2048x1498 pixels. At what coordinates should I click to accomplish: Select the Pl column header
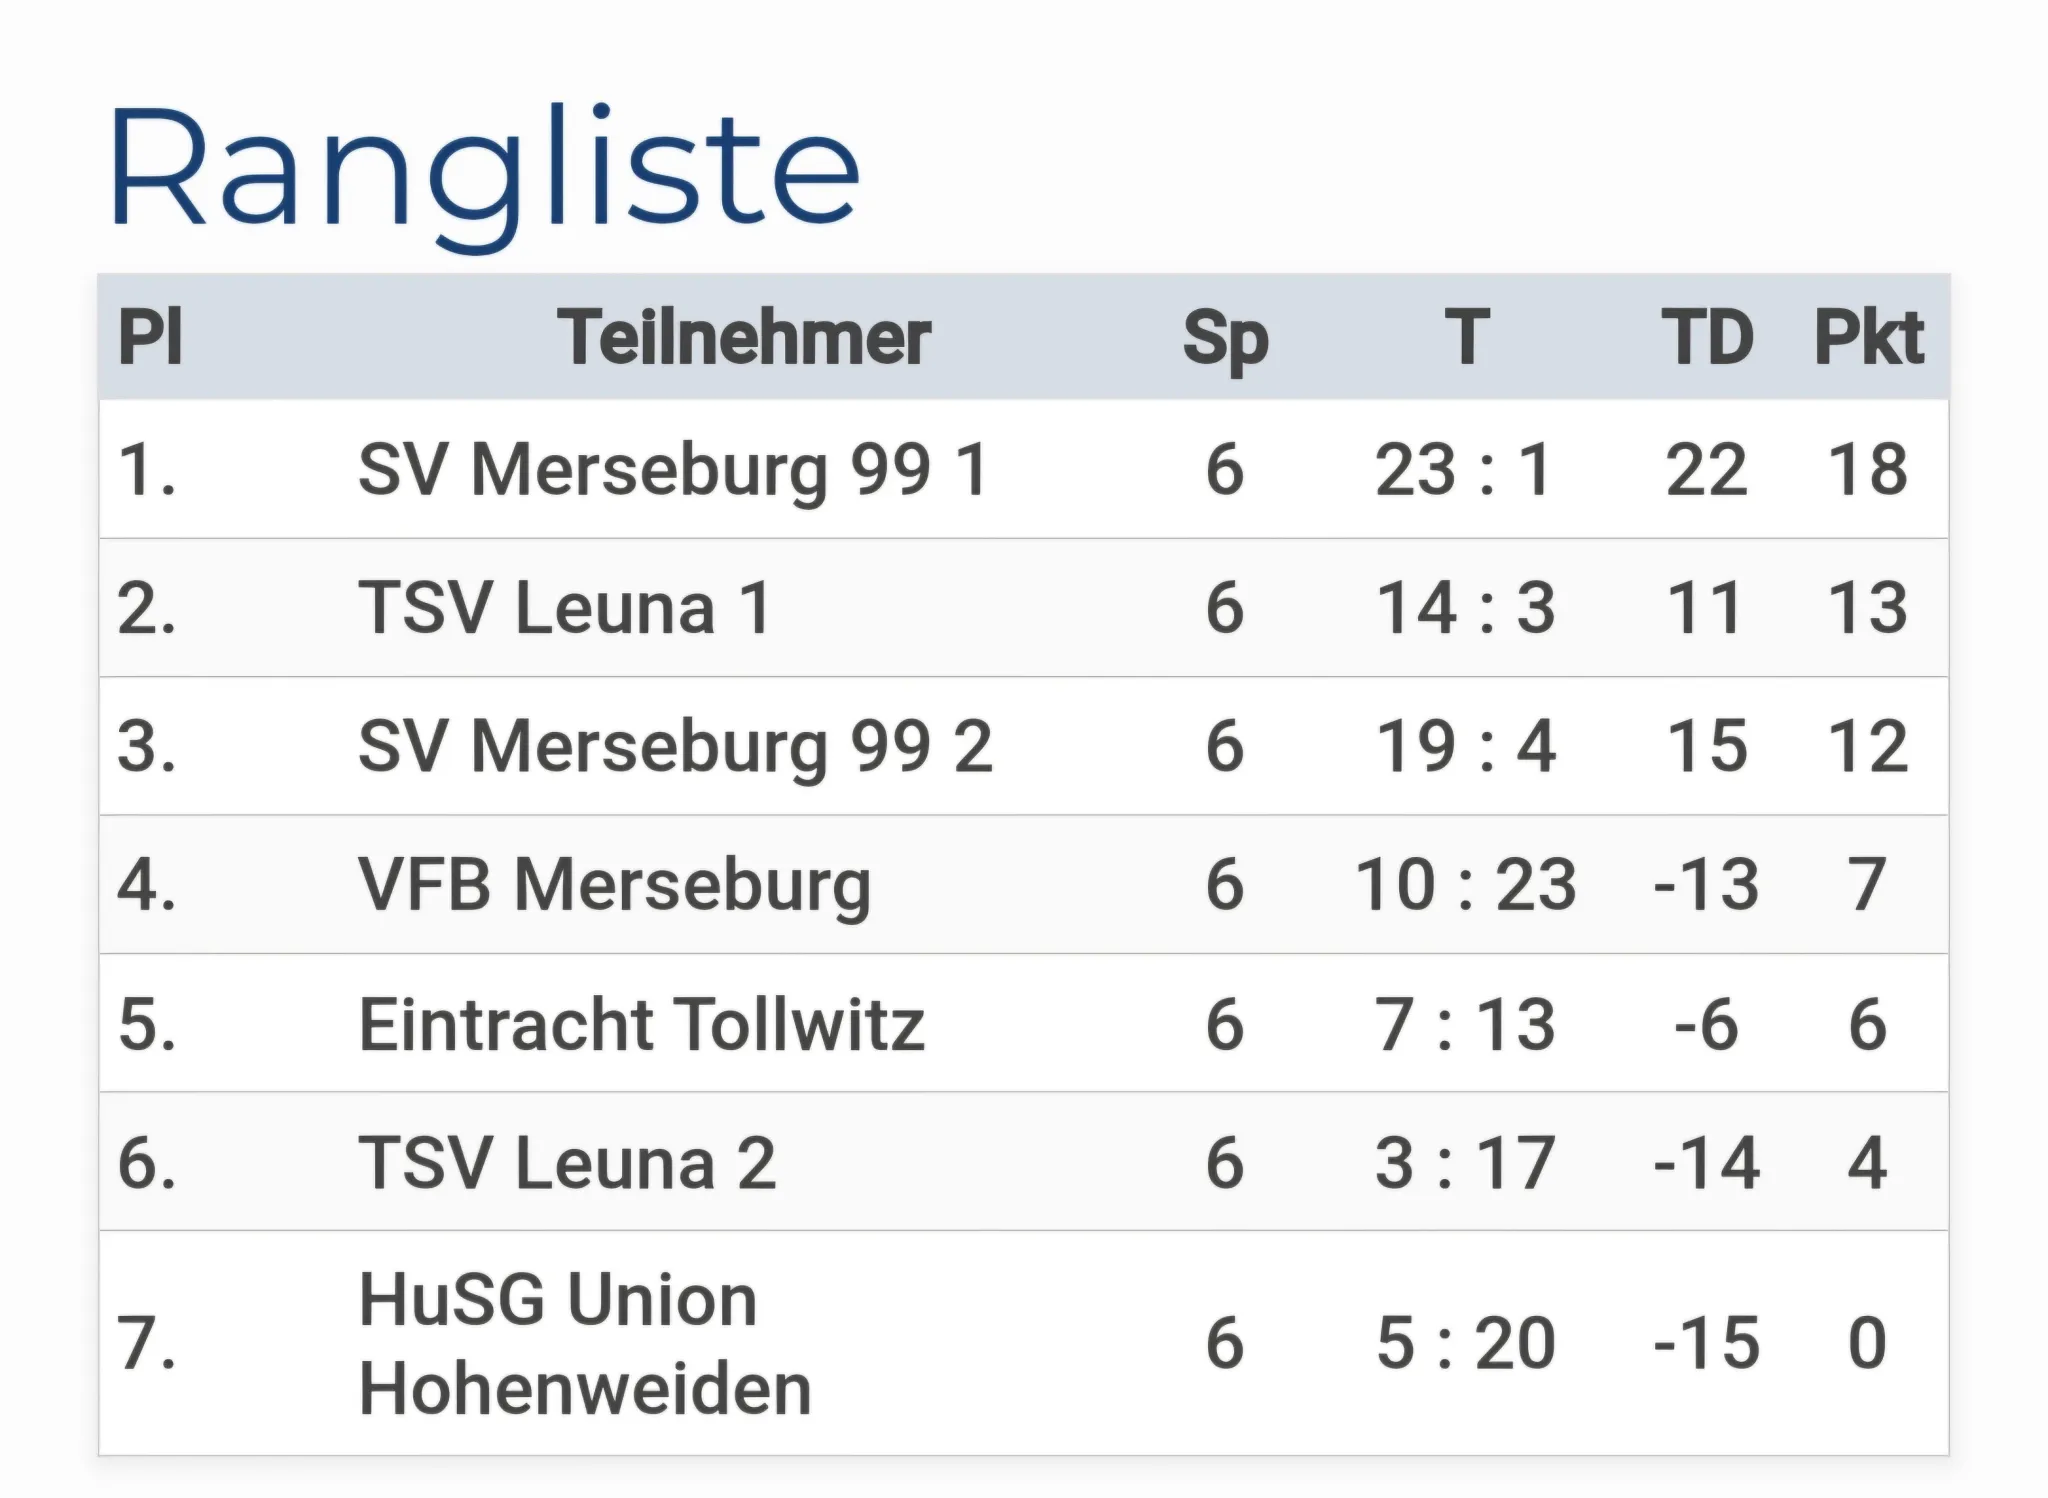click(150, 338)
